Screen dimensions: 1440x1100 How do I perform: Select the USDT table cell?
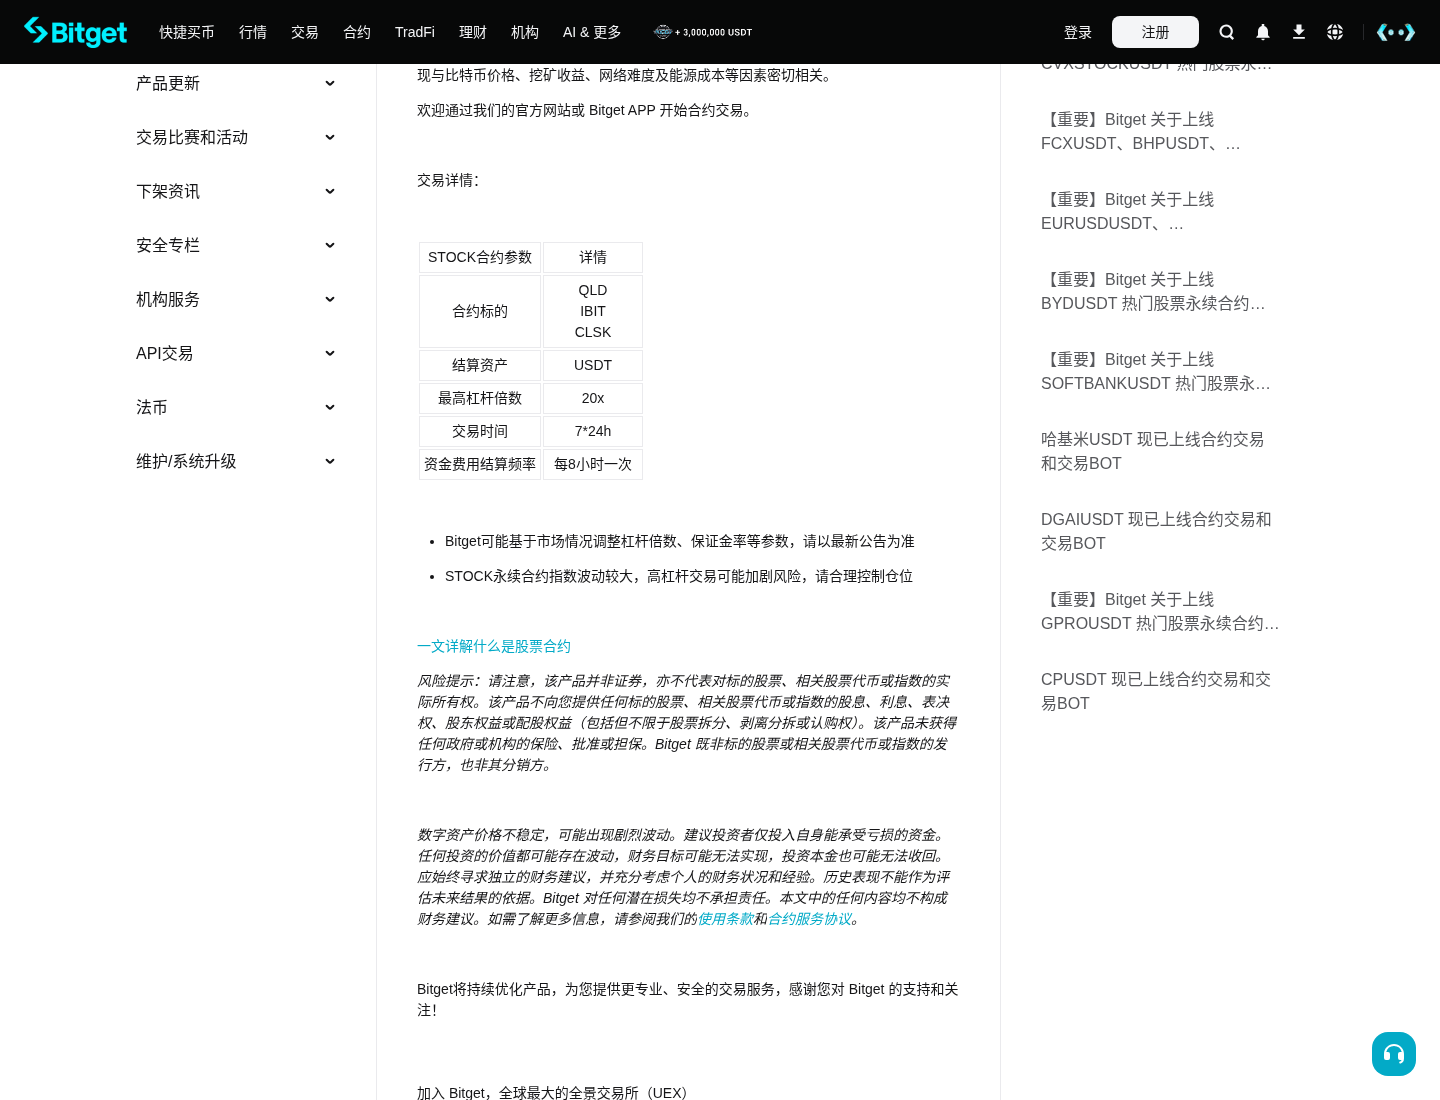coord(593,365)
